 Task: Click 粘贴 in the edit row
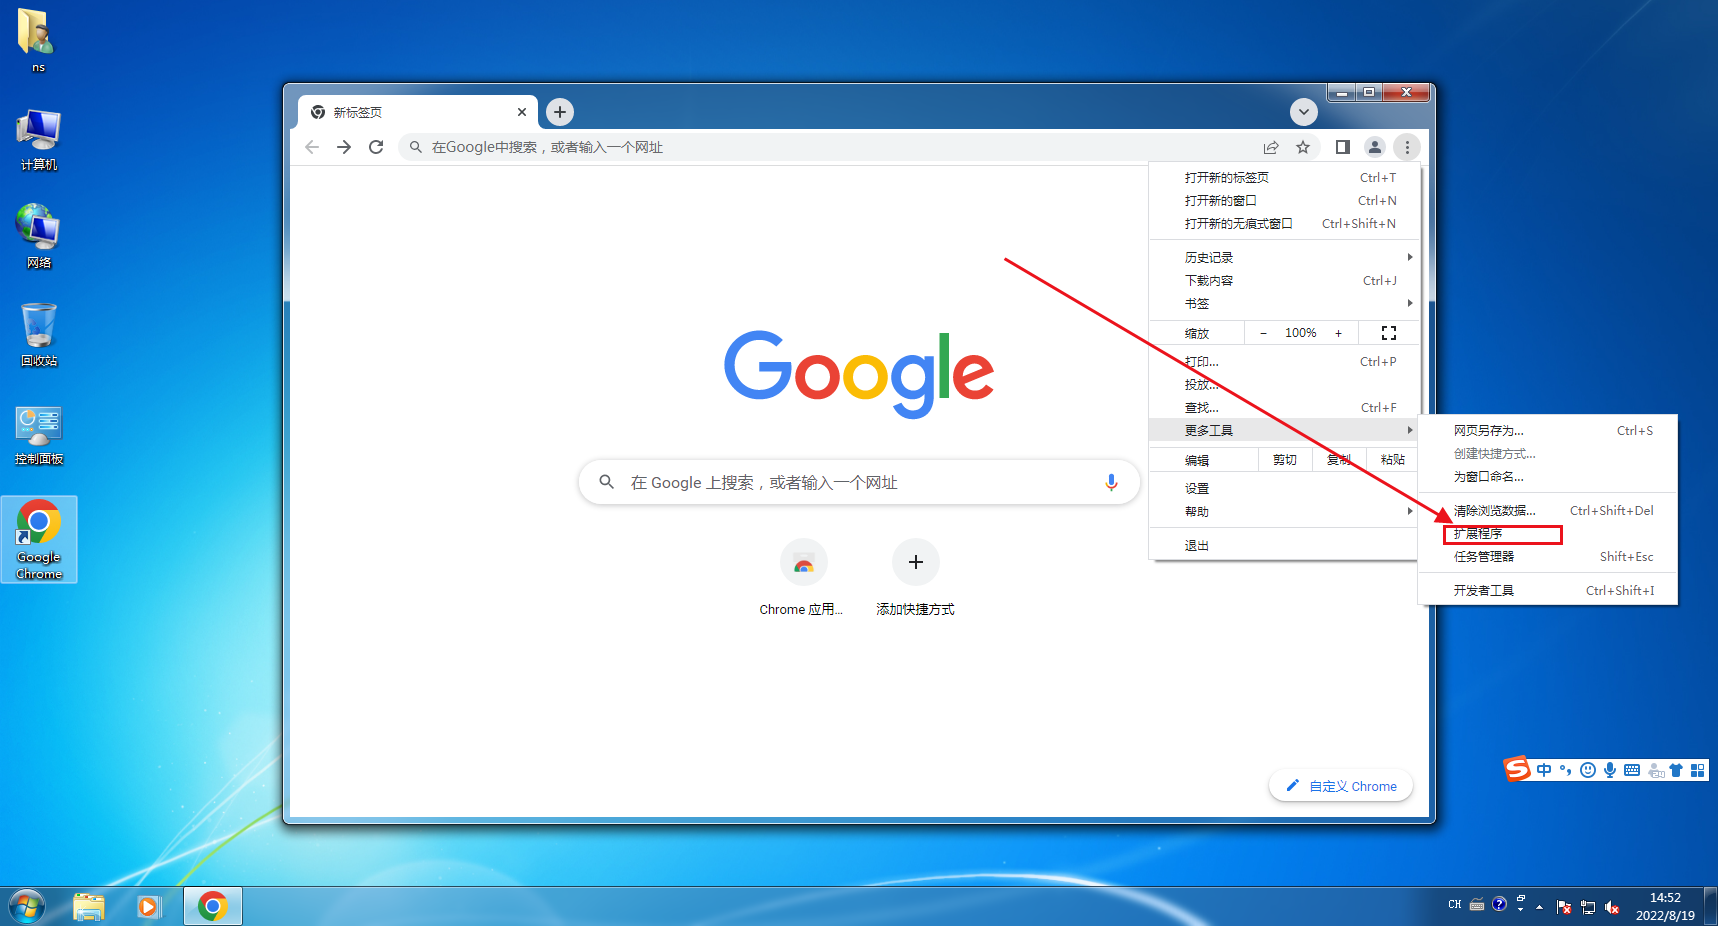(x=1393, y=459)
